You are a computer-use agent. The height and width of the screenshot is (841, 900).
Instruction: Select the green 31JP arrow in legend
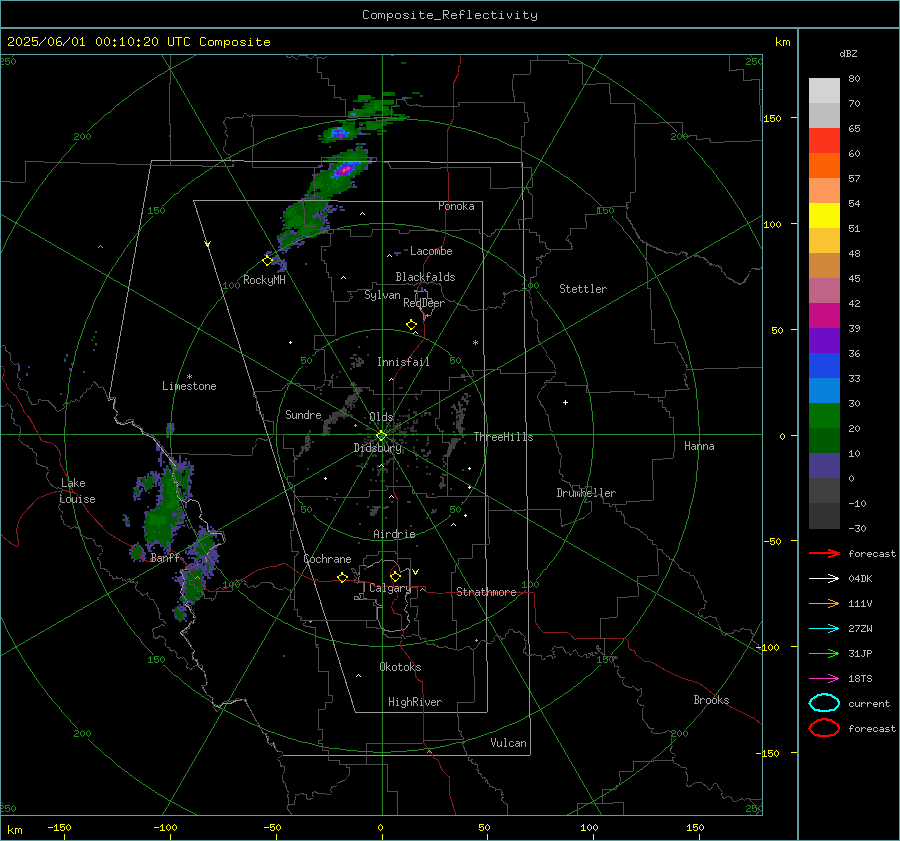coord(824,653)
